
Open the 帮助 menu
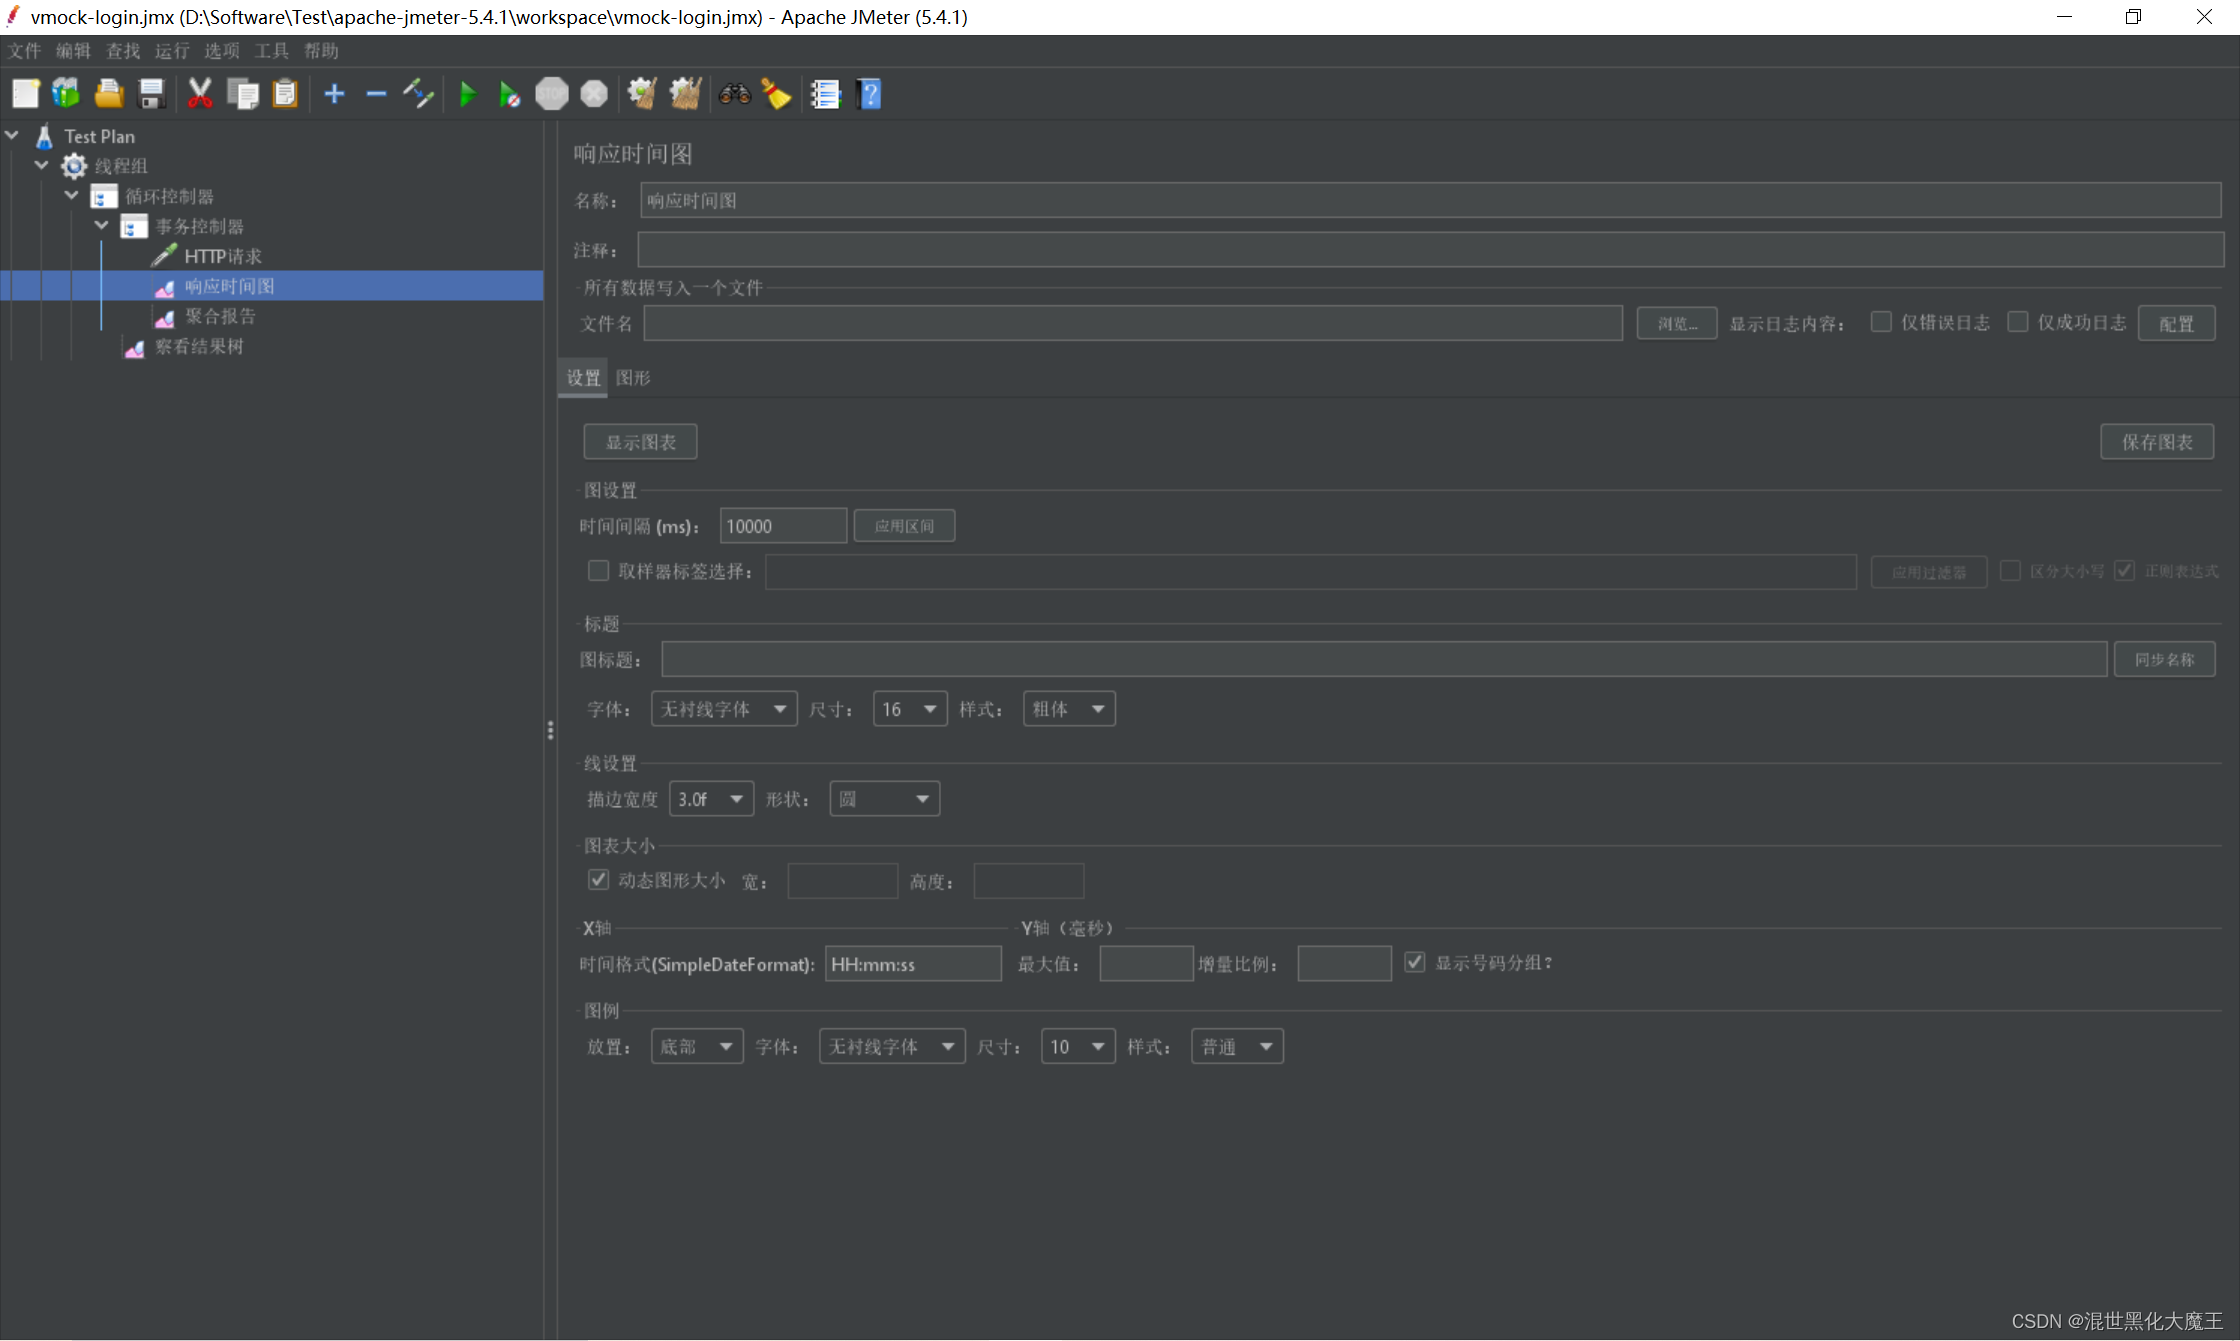pyautogui.click(x=321, y=51)
